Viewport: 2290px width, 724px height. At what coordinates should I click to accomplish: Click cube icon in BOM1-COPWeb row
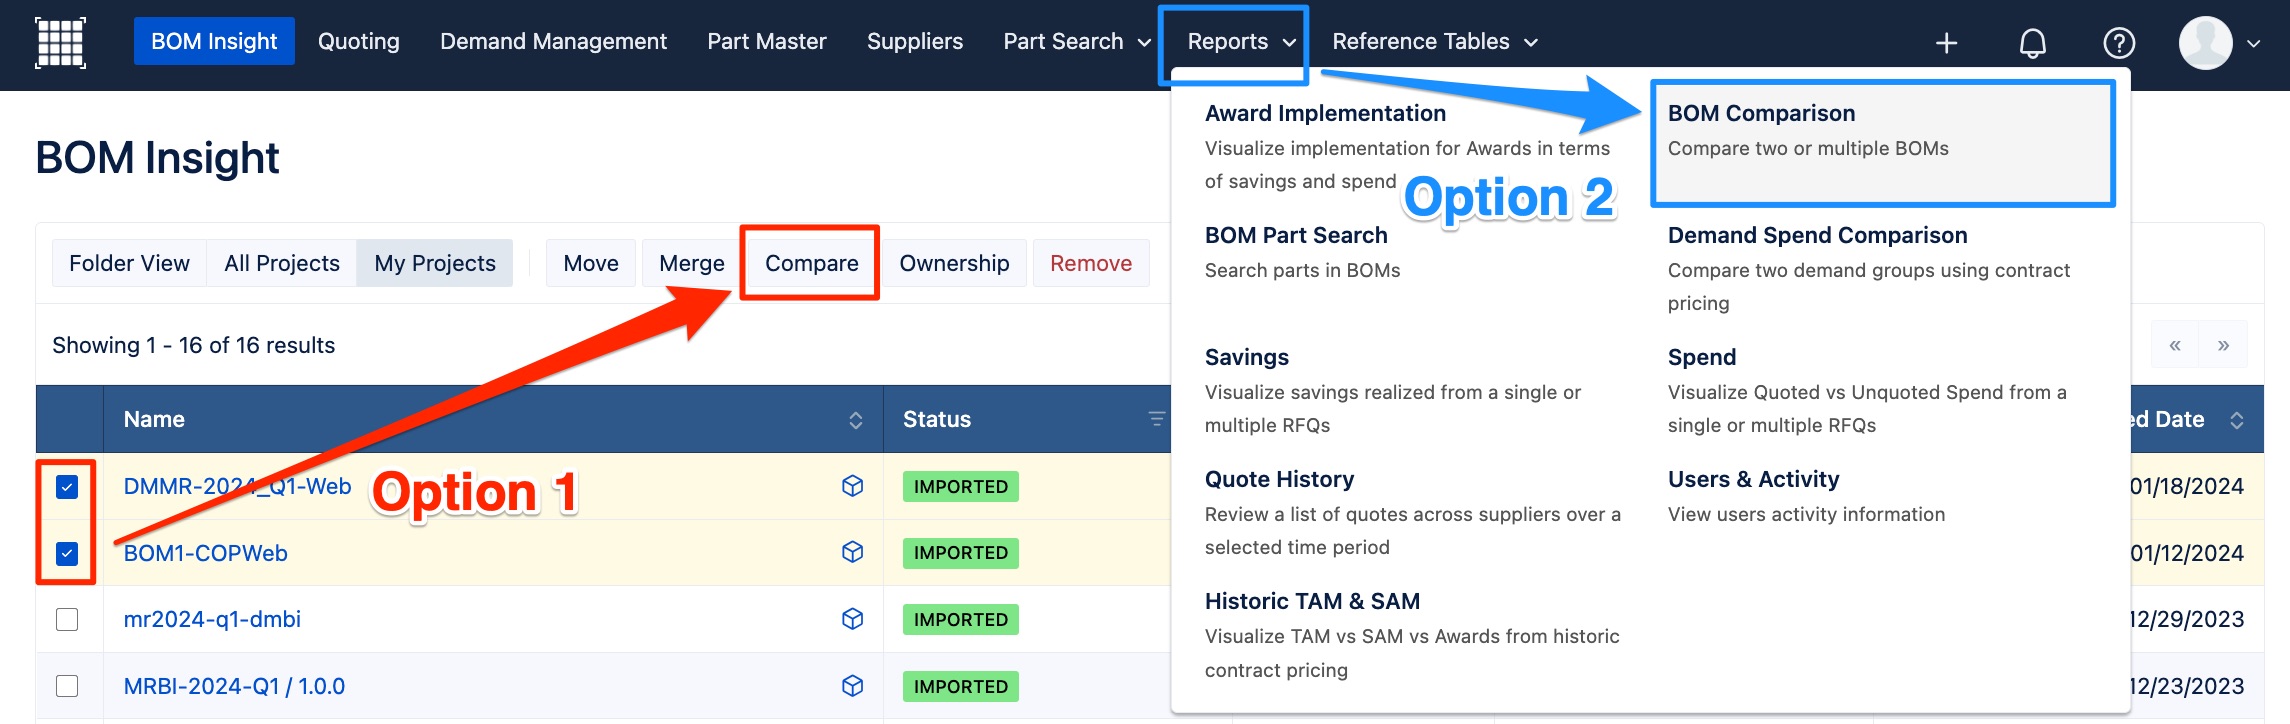[x=852, y=552]
